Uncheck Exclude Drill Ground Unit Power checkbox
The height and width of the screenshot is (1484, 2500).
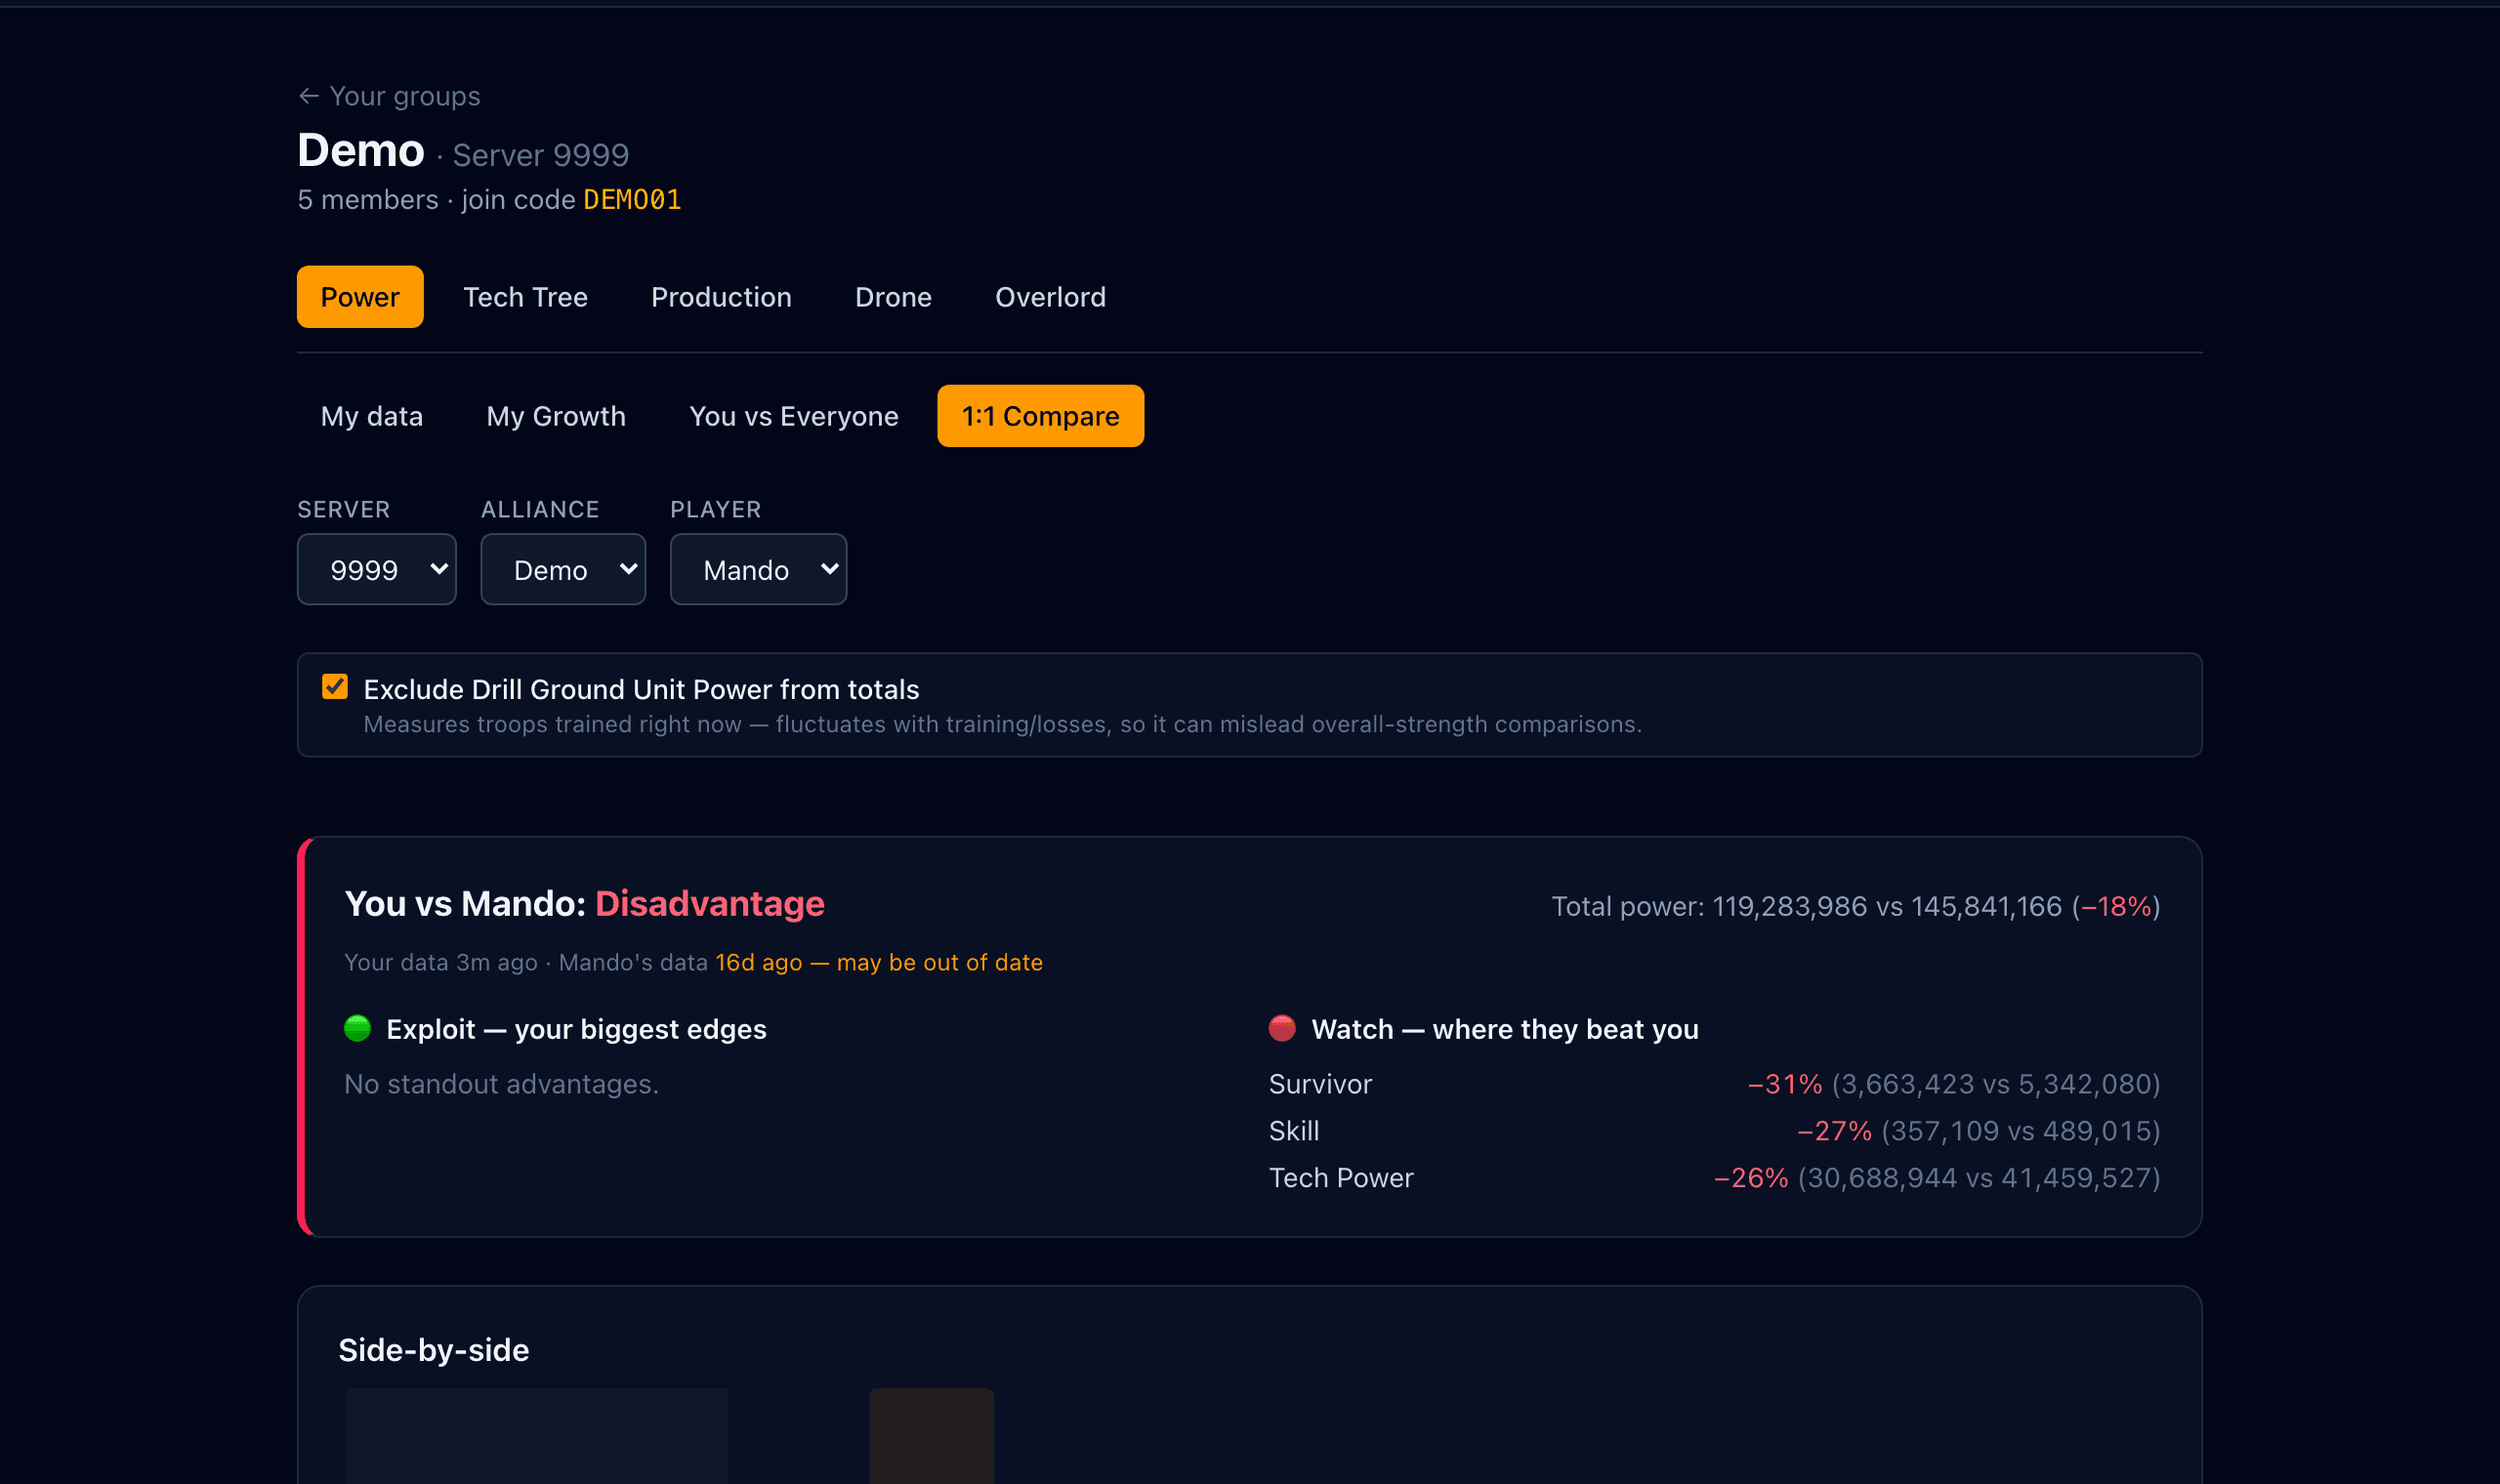(335, 687)
